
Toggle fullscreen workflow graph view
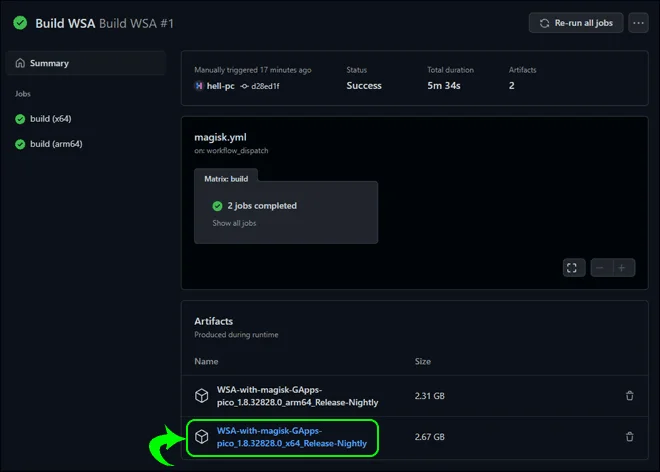(574, 268)
